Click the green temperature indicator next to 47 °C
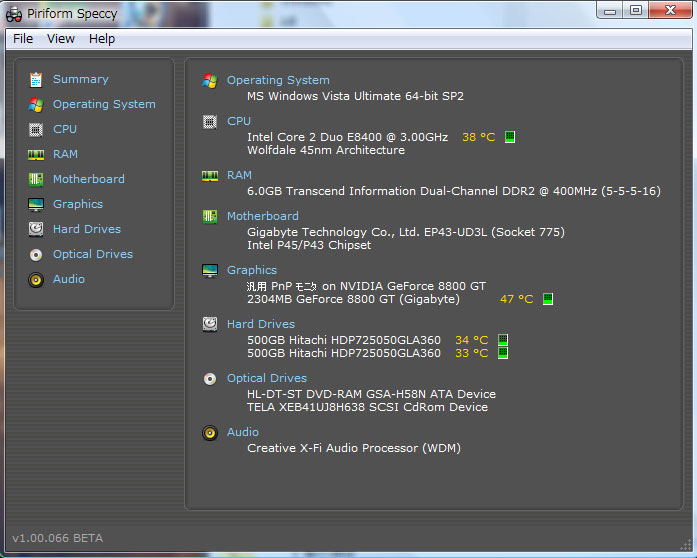Viewport: 697px width, 558px height. pyautogui.click(x=548, y=299)
